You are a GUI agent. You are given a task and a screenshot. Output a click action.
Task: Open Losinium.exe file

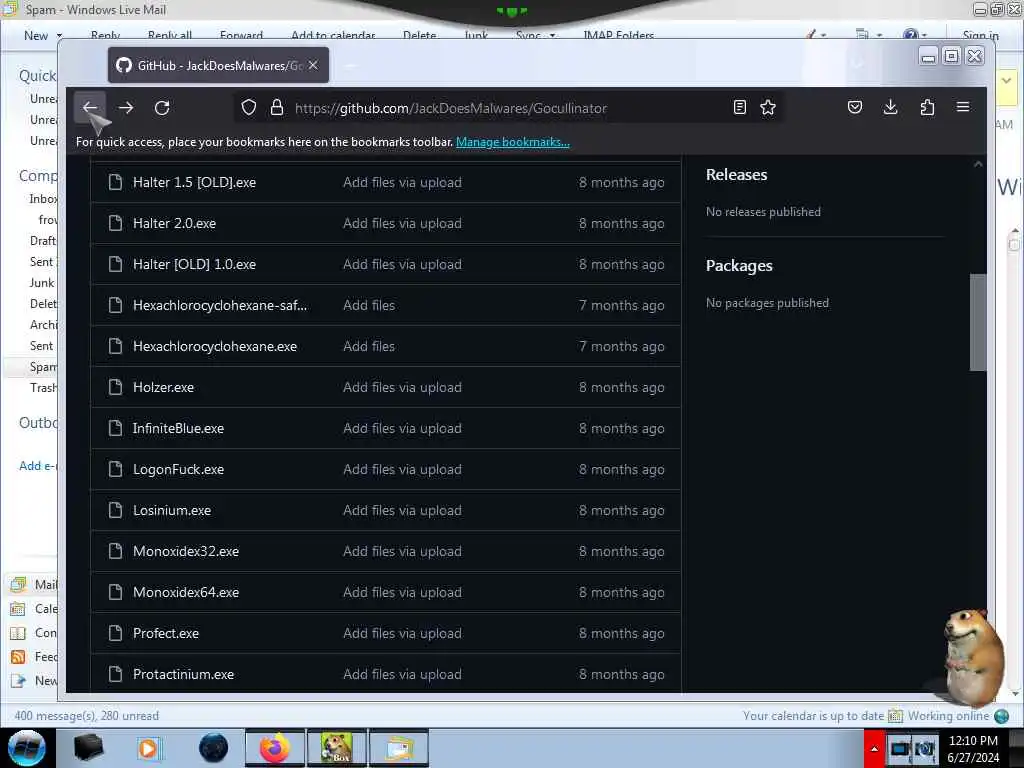[x=172, y=511]
